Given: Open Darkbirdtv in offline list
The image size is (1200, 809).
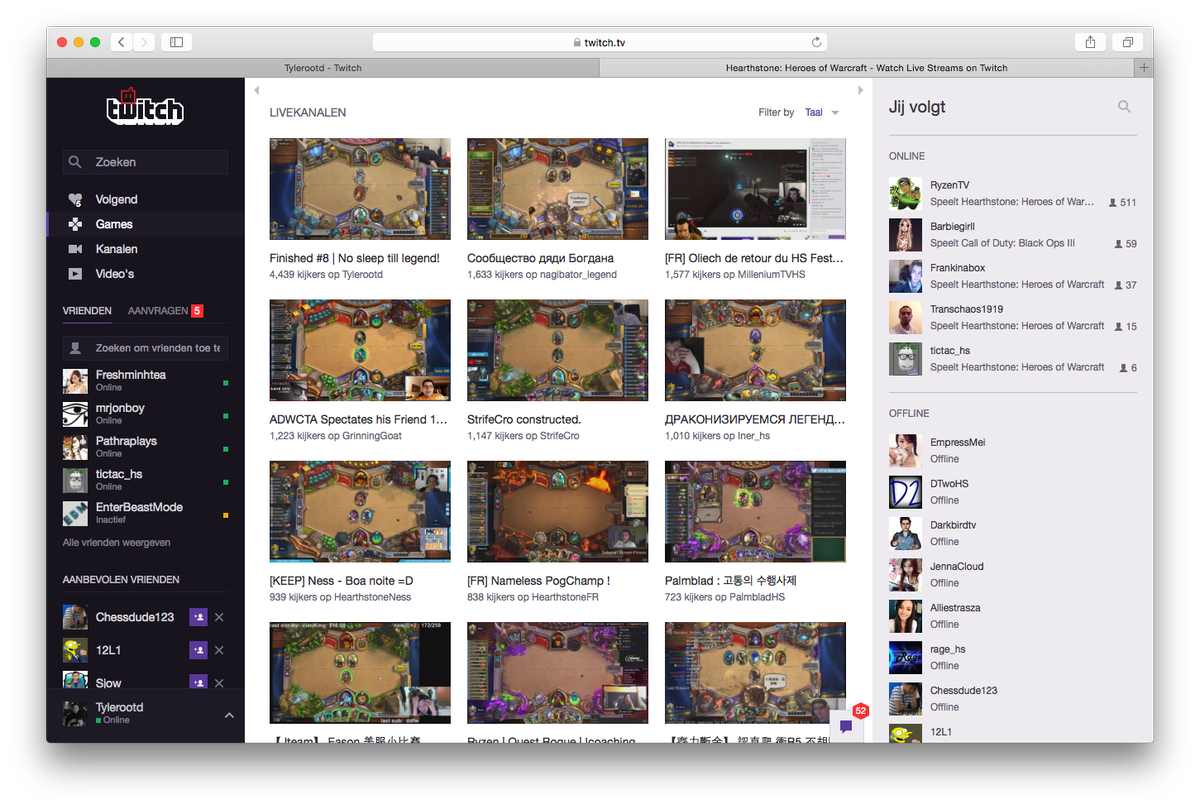Looking at the screenshot, I should pos(1013,533).
